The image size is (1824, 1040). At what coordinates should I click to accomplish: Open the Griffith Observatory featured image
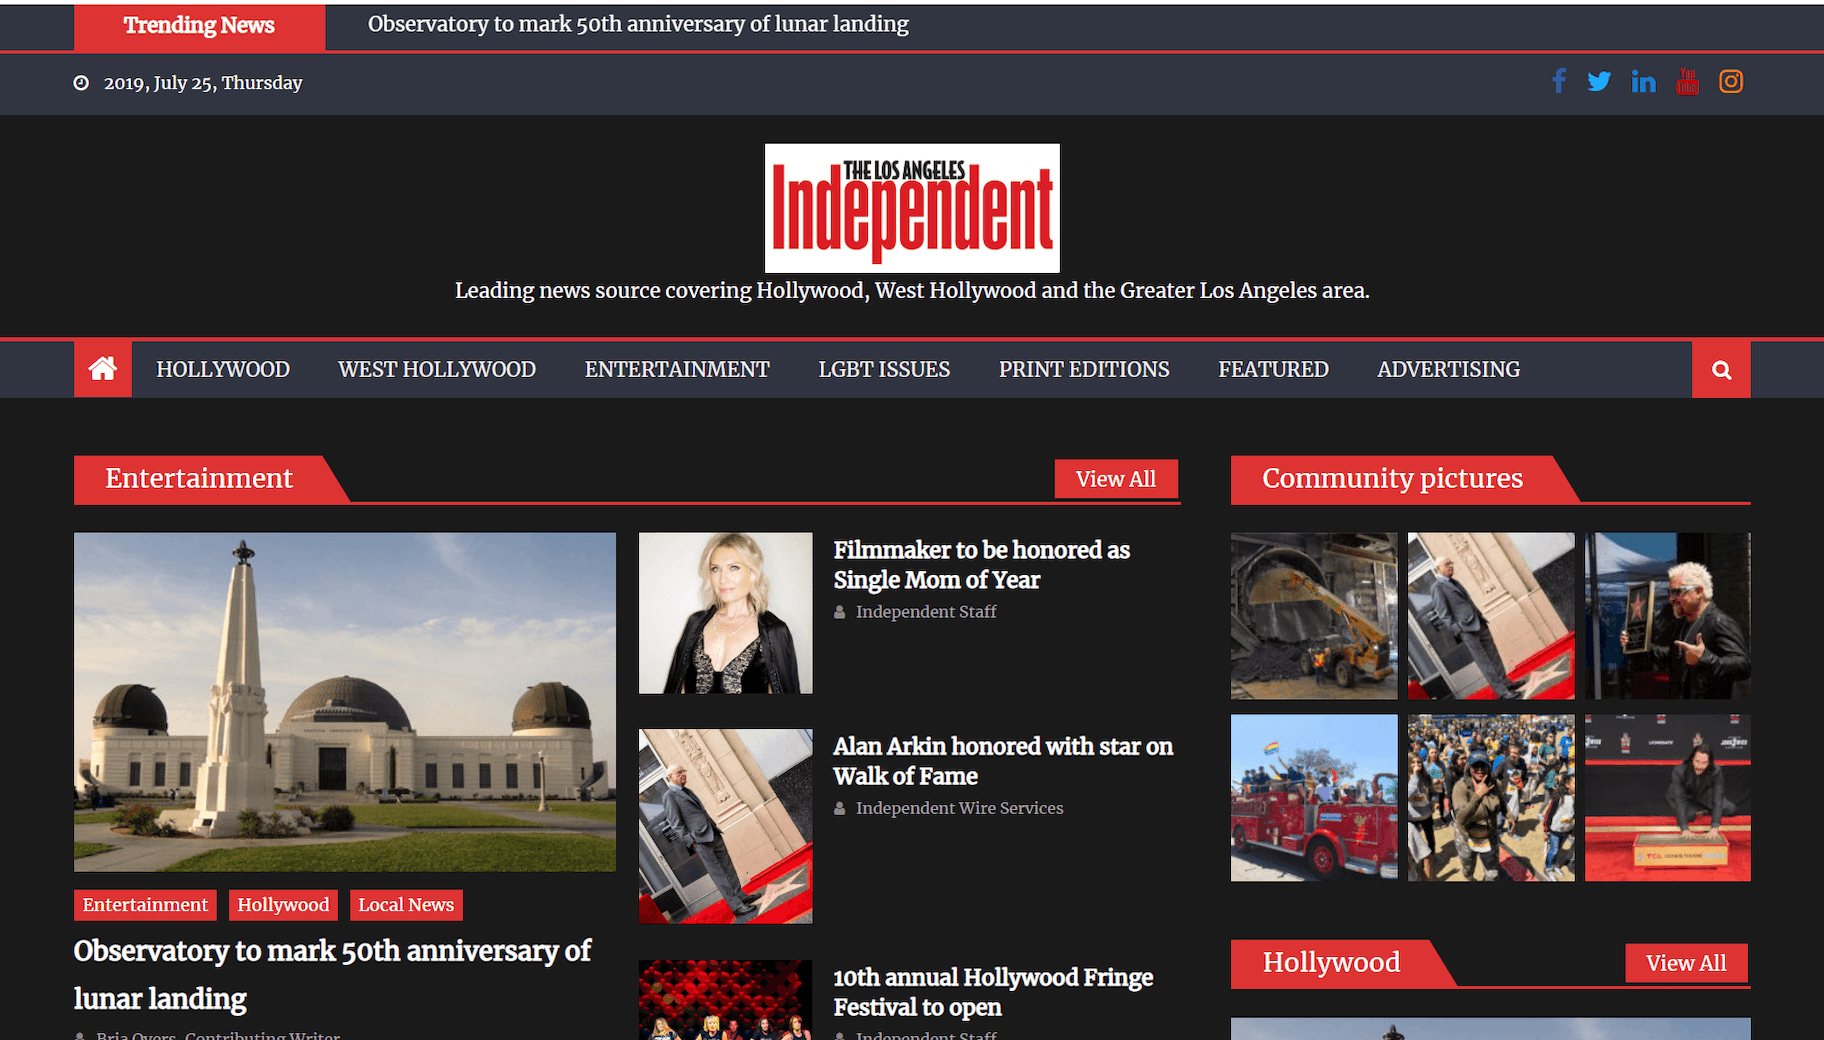tap(345, 702)
